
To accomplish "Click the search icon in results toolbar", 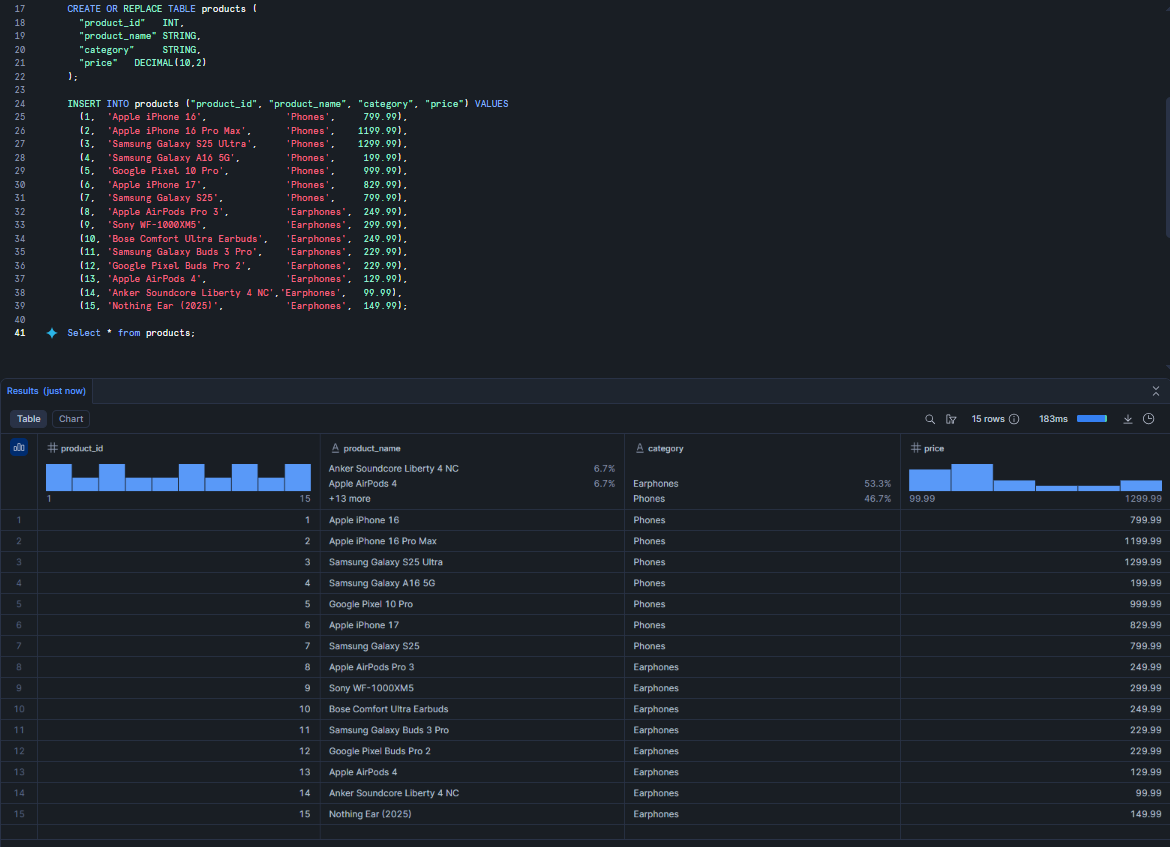I will tap(930, 419).
